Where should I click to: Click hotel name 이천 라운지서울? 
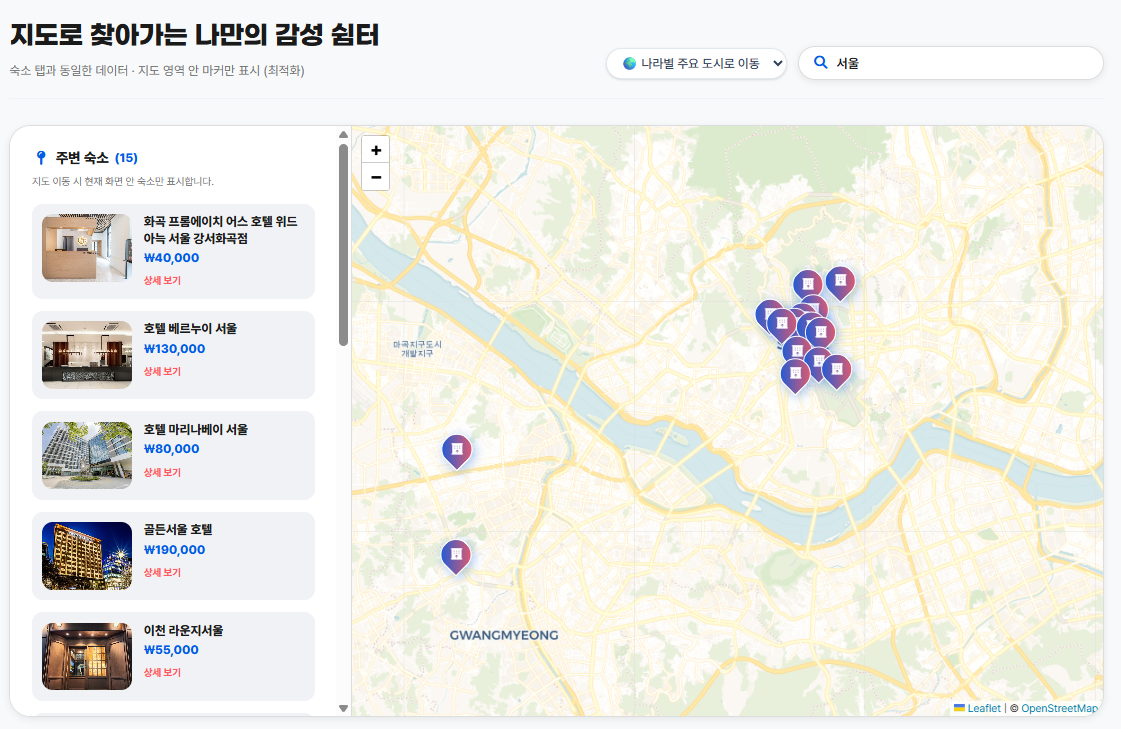(x=183, y=630)
